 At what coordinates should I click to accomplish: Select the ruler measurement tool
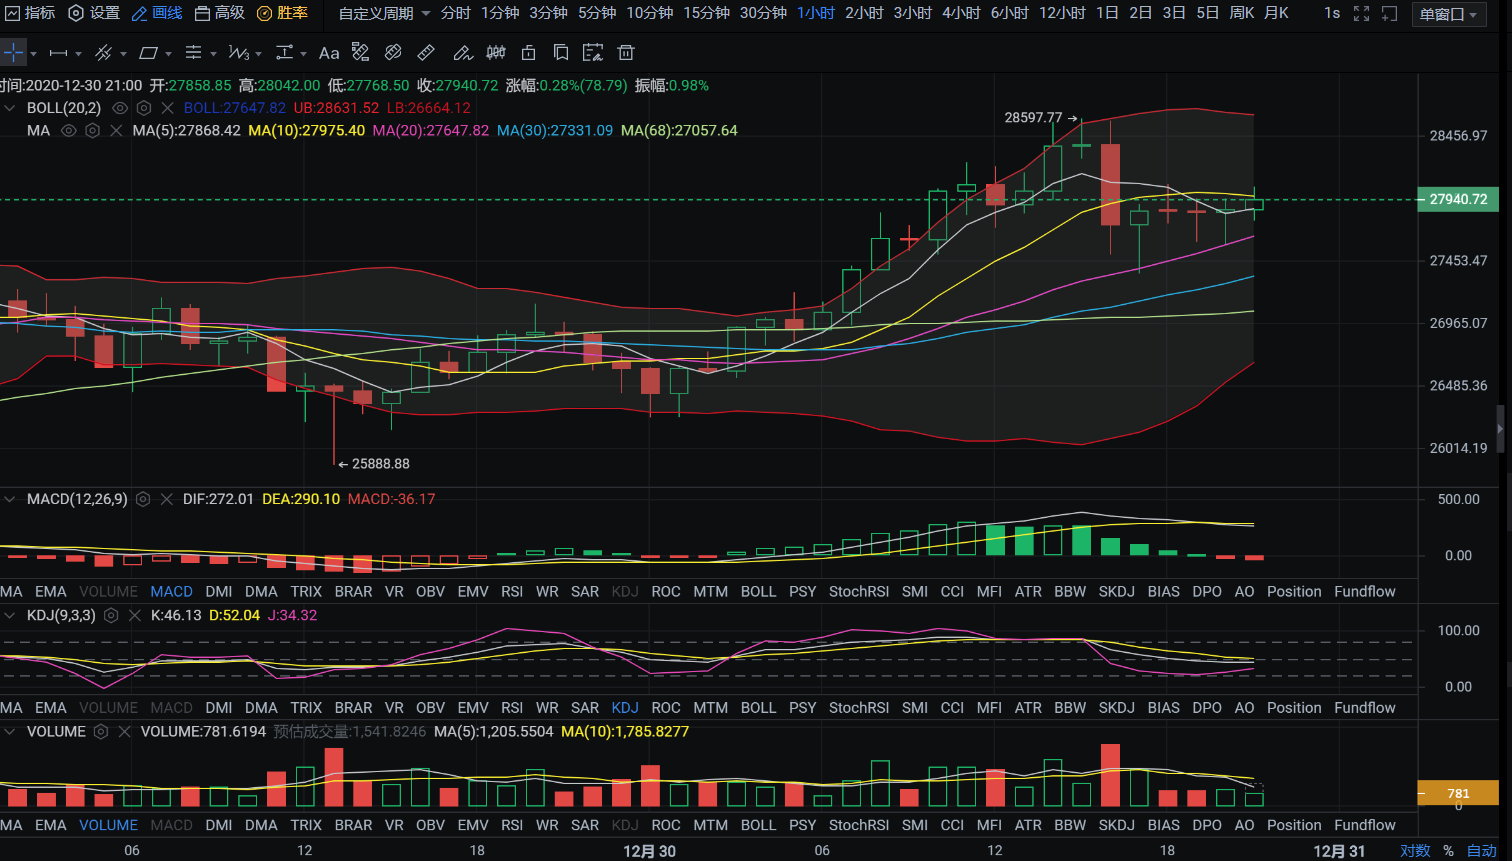(426, 53)
